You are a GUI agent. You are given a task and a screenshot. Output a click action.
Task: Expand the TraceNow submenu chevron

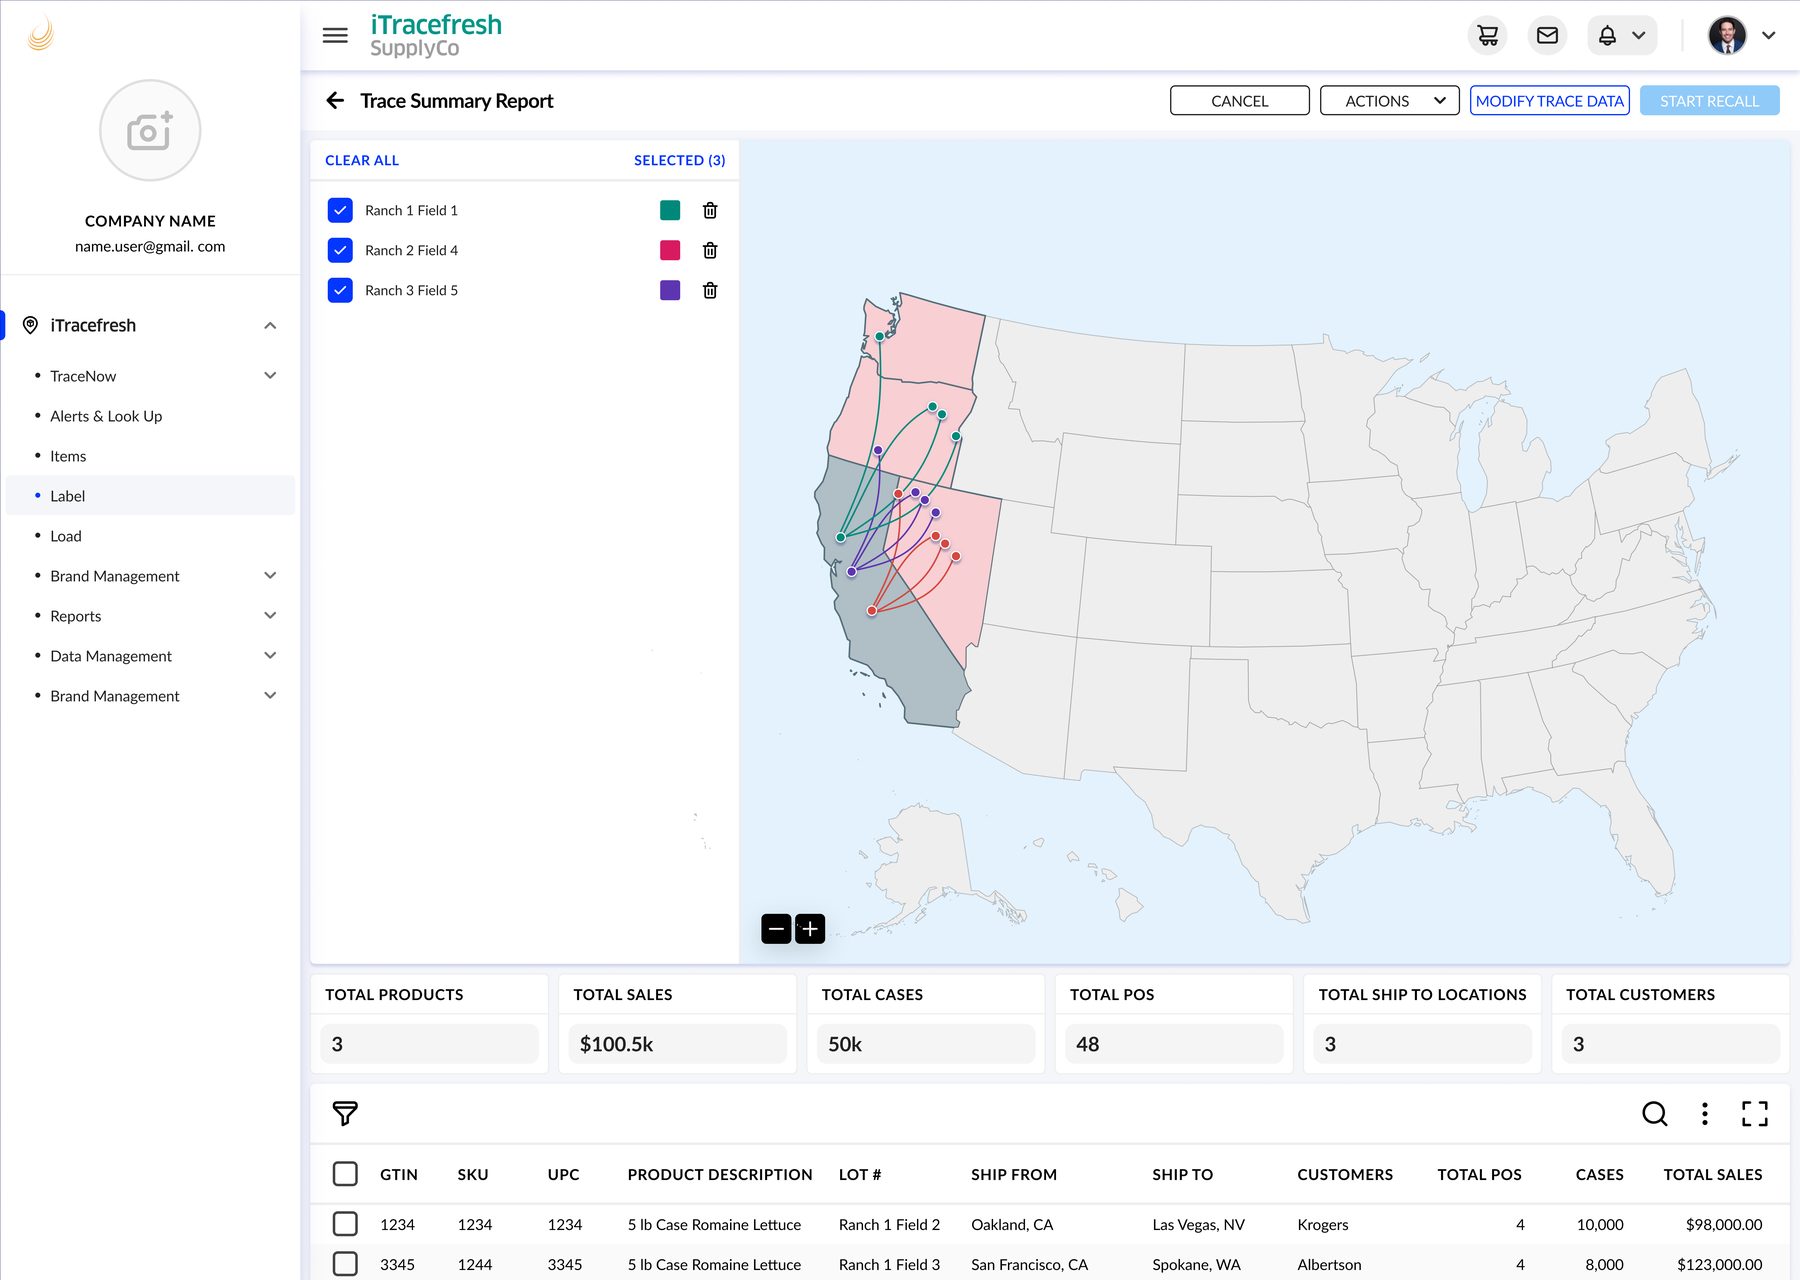tap(270, 376)
